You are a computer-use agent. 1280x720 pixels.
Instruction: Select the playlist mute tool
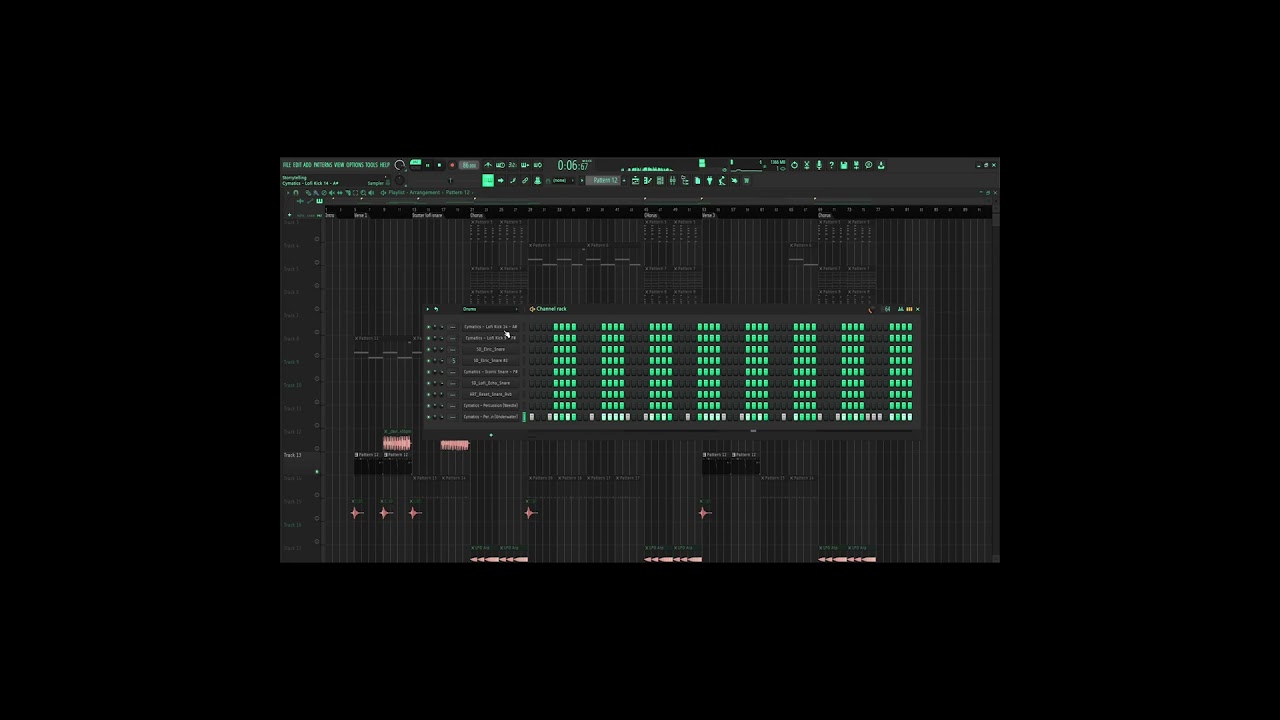[x=332, y=192]
